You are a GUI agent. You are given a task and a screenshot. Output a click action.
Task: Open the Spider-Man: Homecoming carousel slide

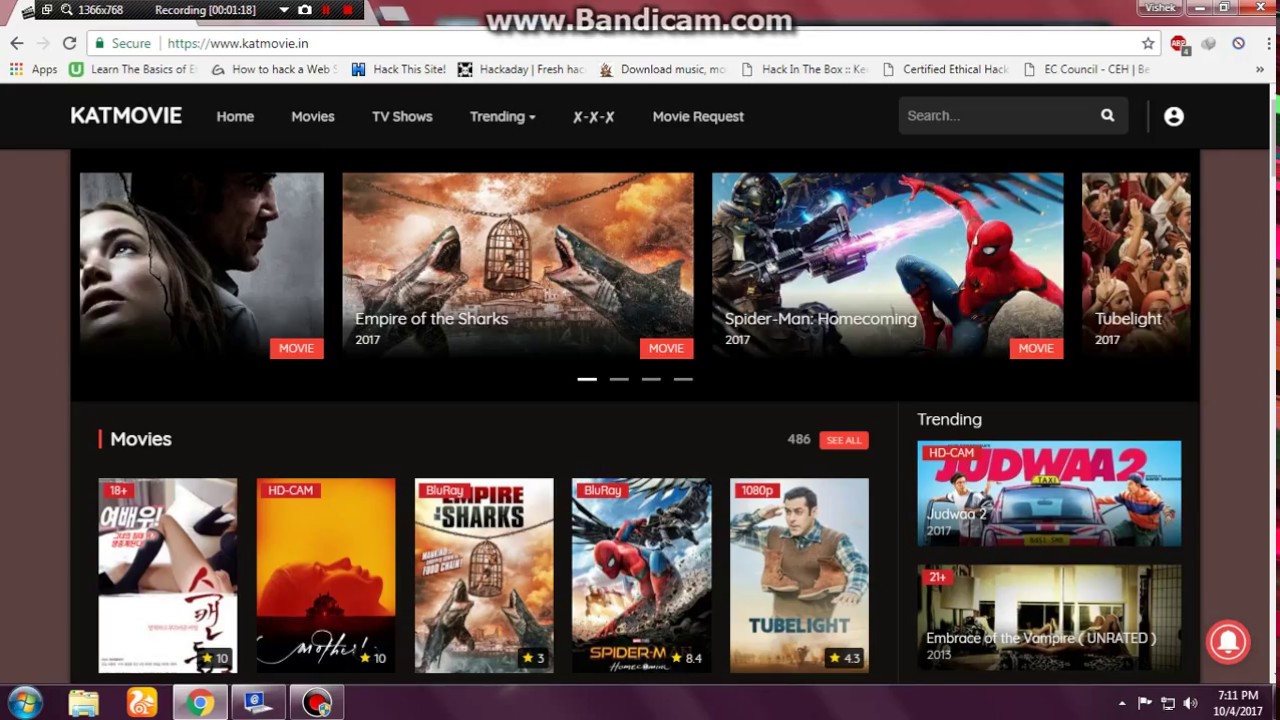pyautogui.click(x=887, y=265)
